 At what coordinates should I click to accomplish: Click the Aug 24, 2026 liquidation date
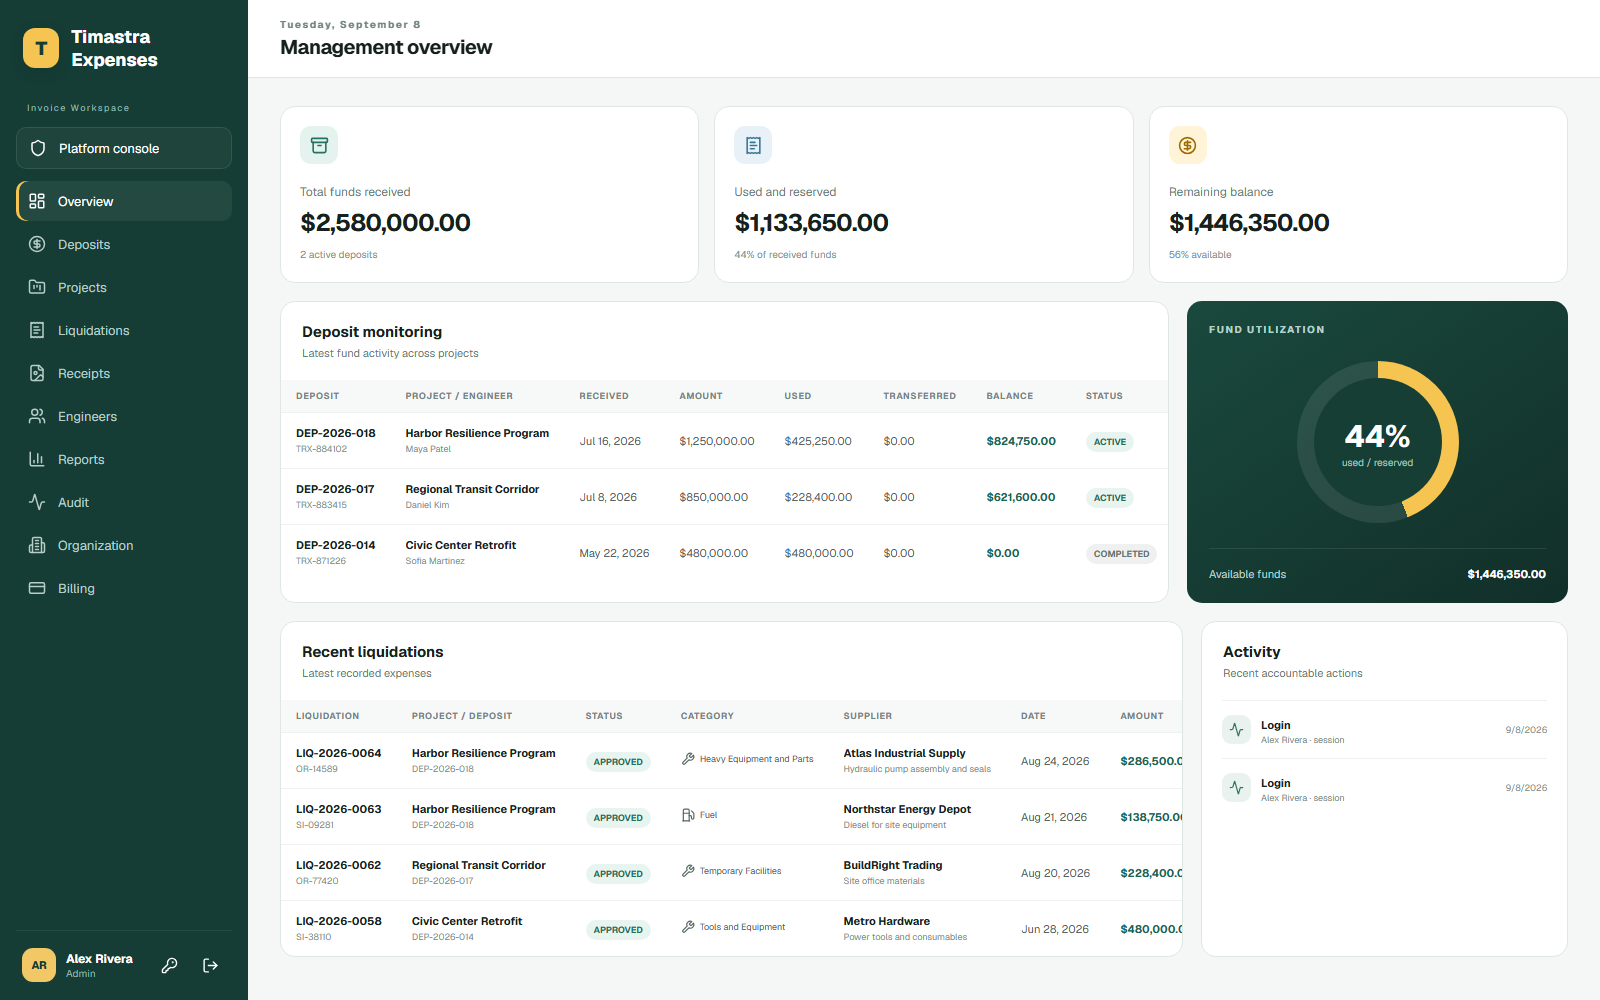(1055, 761)
